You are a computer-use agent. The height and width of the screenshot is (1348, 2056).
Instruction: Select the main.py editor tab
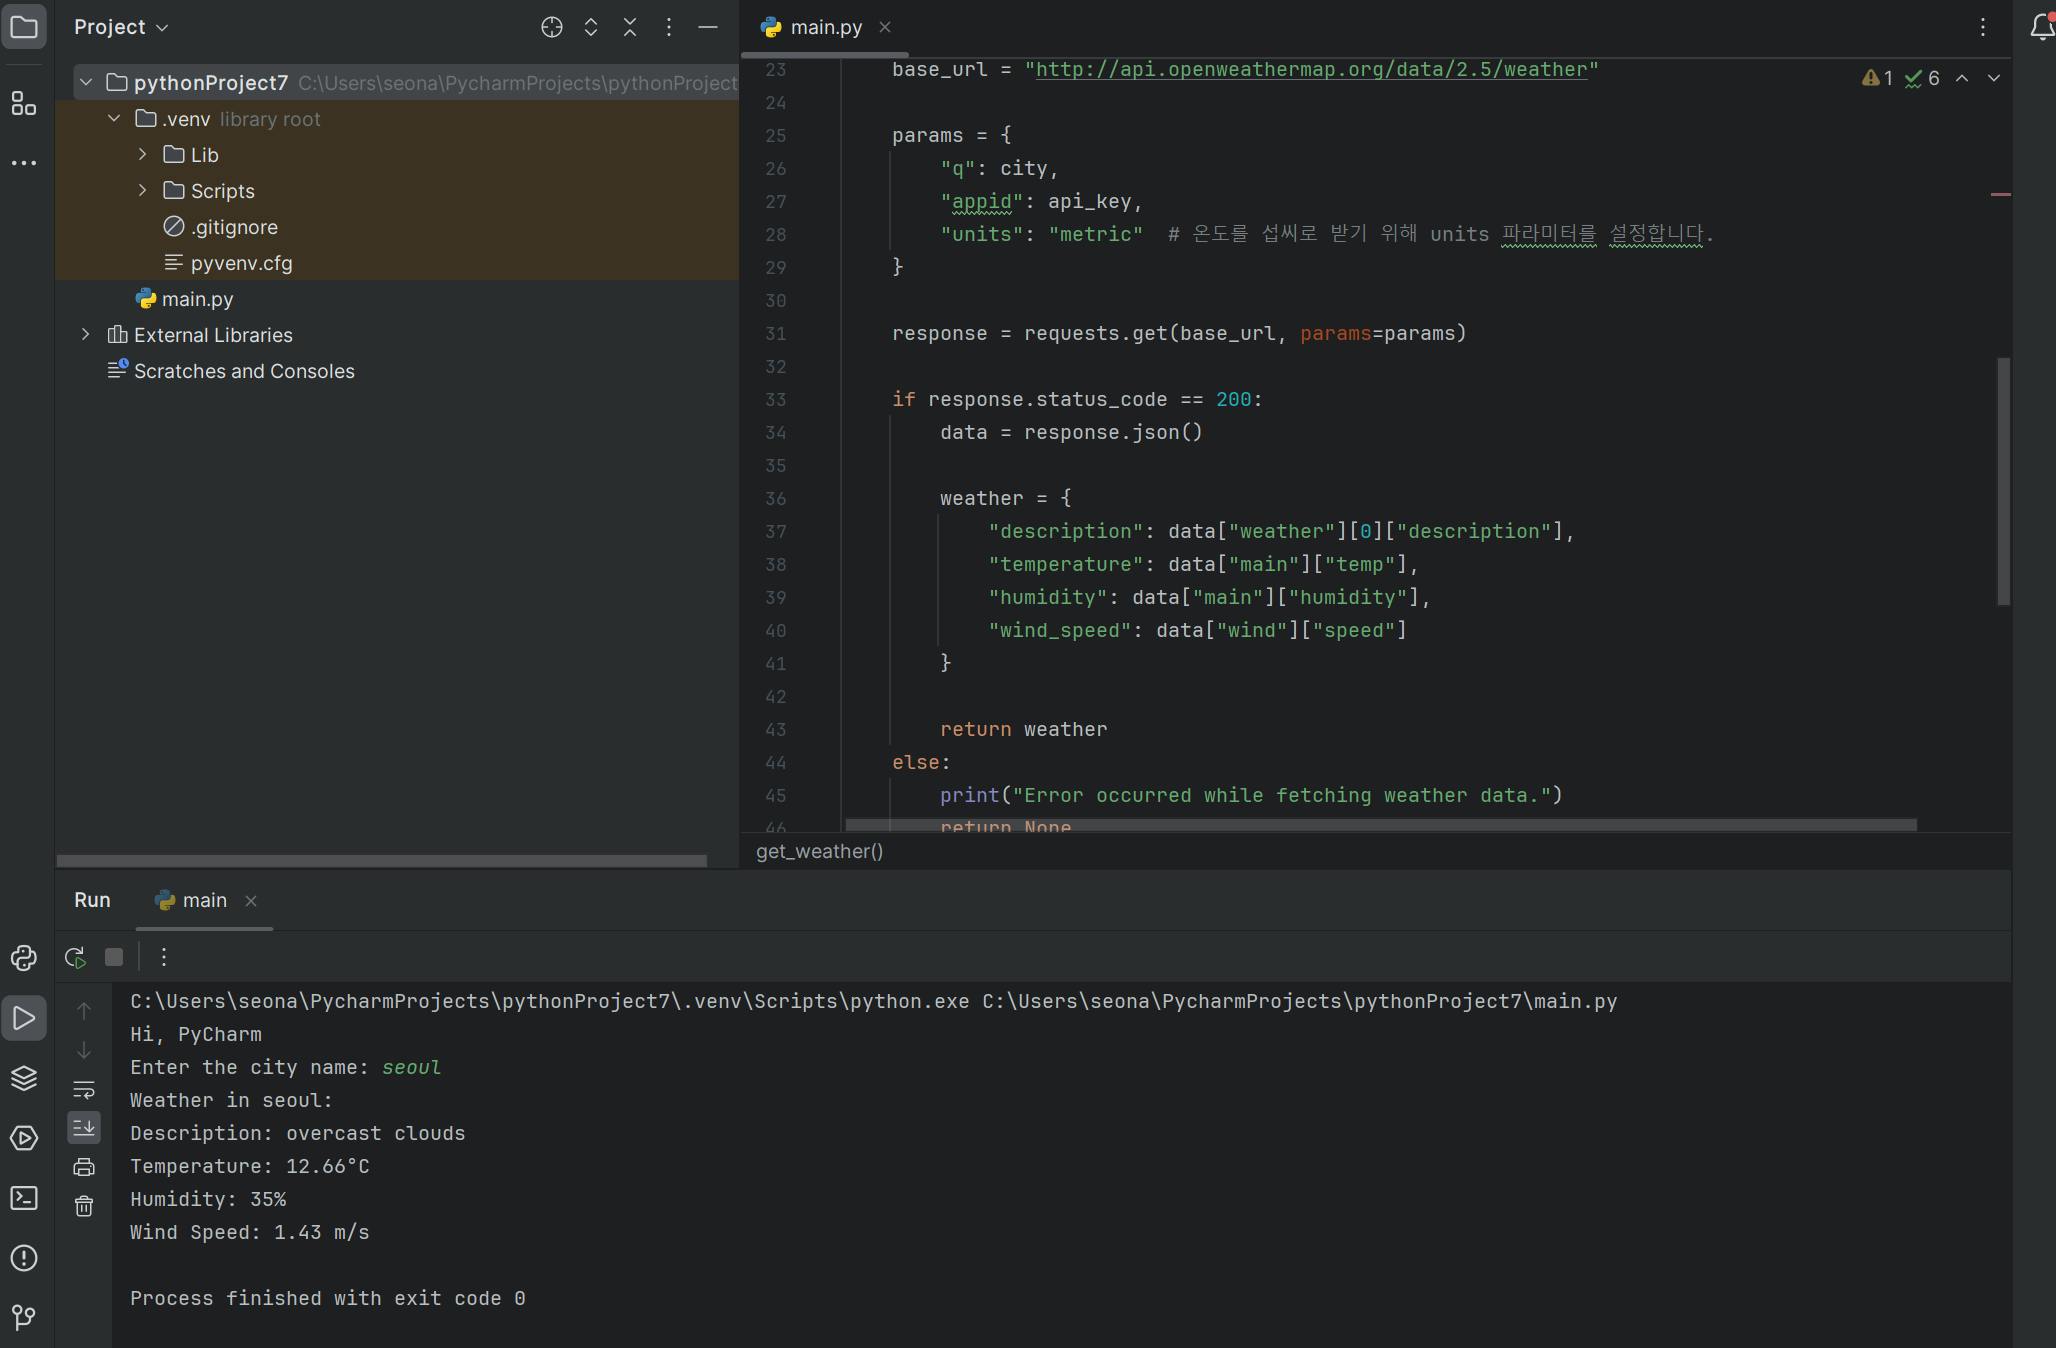825,27
